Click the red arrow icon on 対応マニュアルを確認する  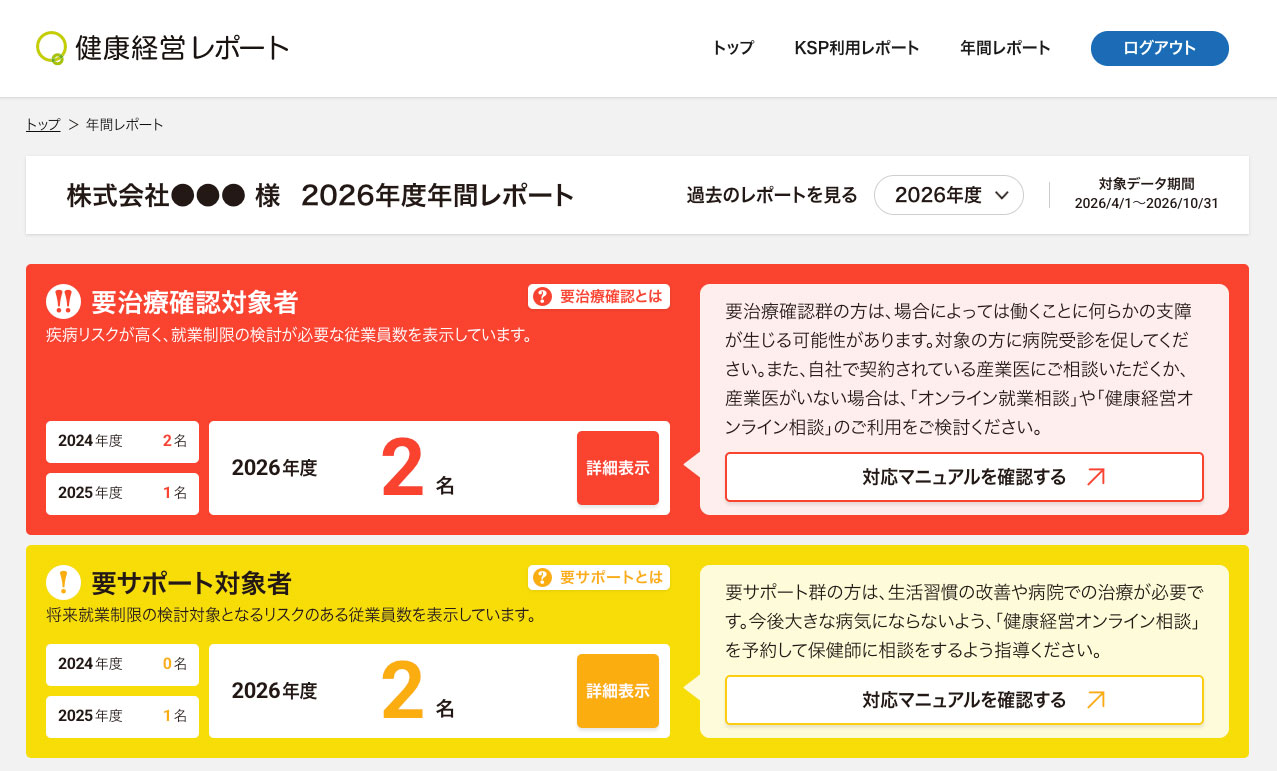pyautogui.click(x=1095, y=477)
